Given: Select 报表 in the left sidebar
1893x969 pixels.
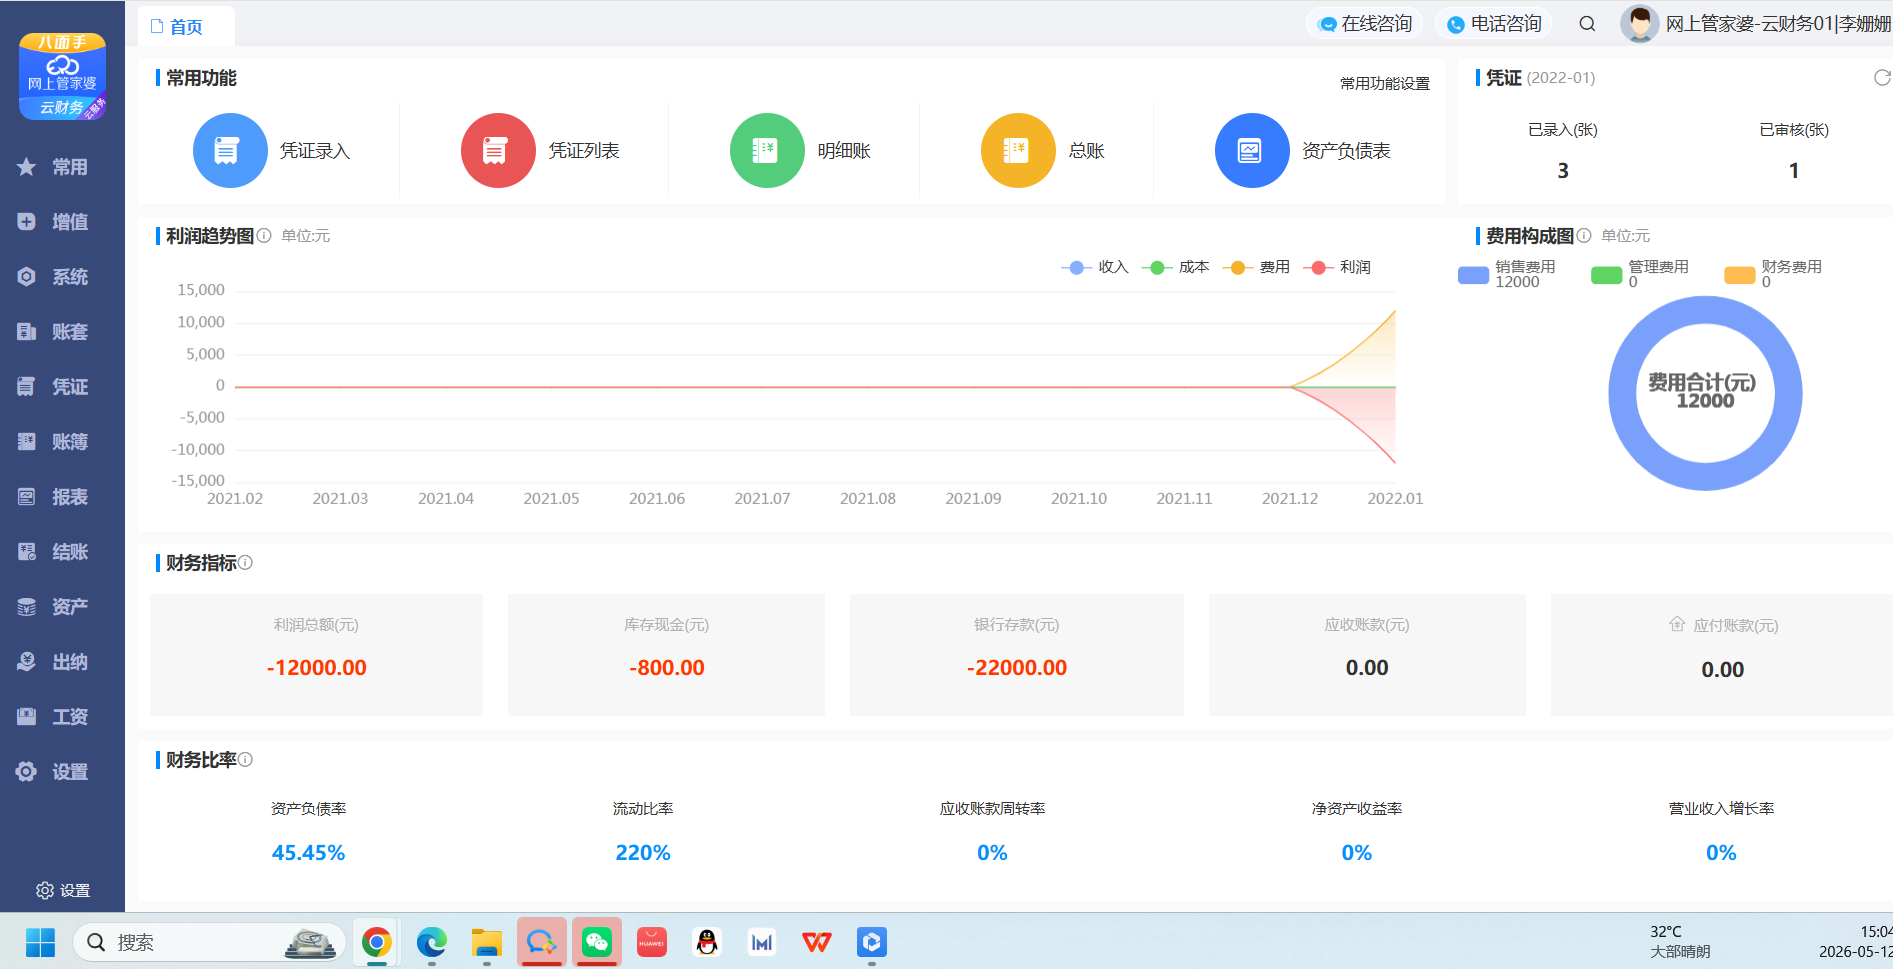Looking at the screenshot, I should [x=62, y=497].
